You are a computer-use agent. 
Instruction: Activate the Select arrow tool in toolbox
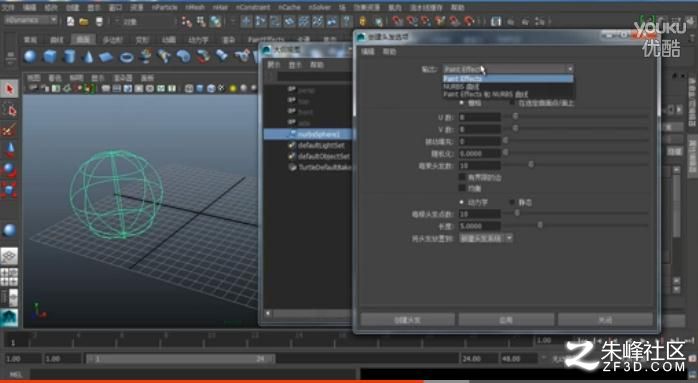coord(9,89)
